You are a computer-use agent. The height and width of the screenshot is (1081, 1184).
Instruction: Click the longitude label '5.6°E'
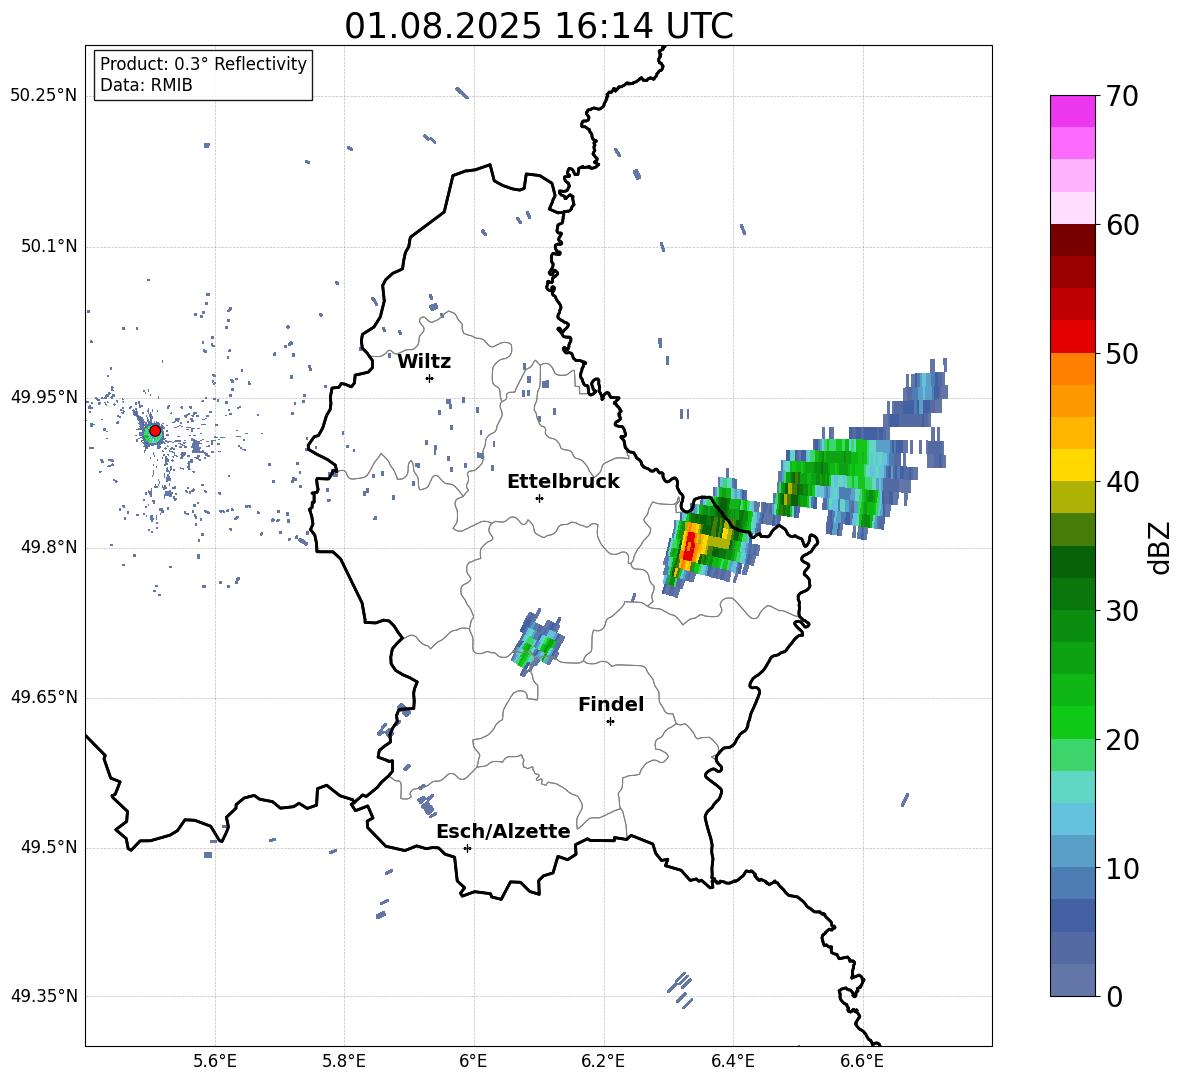click(x=215, y=1061)
